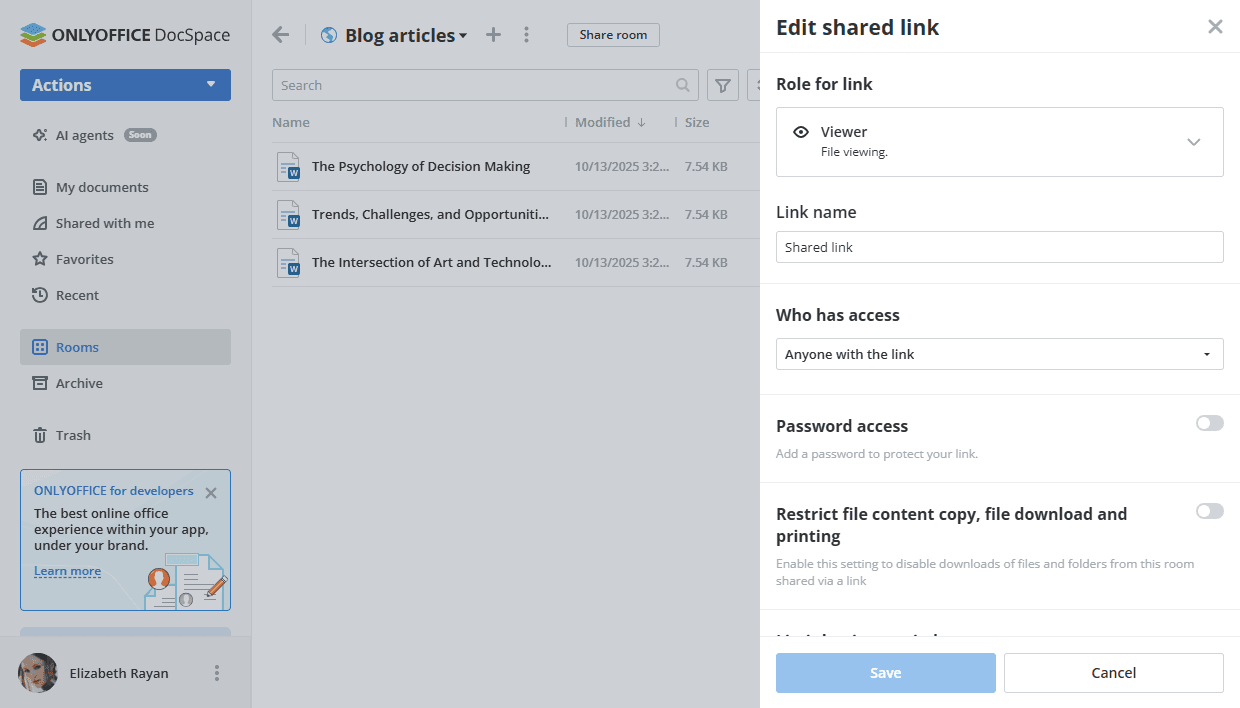Open the Anyone with the link dropdown
Screen dimensions: 1240x708
pyautogui.click(x=999, y=354)
